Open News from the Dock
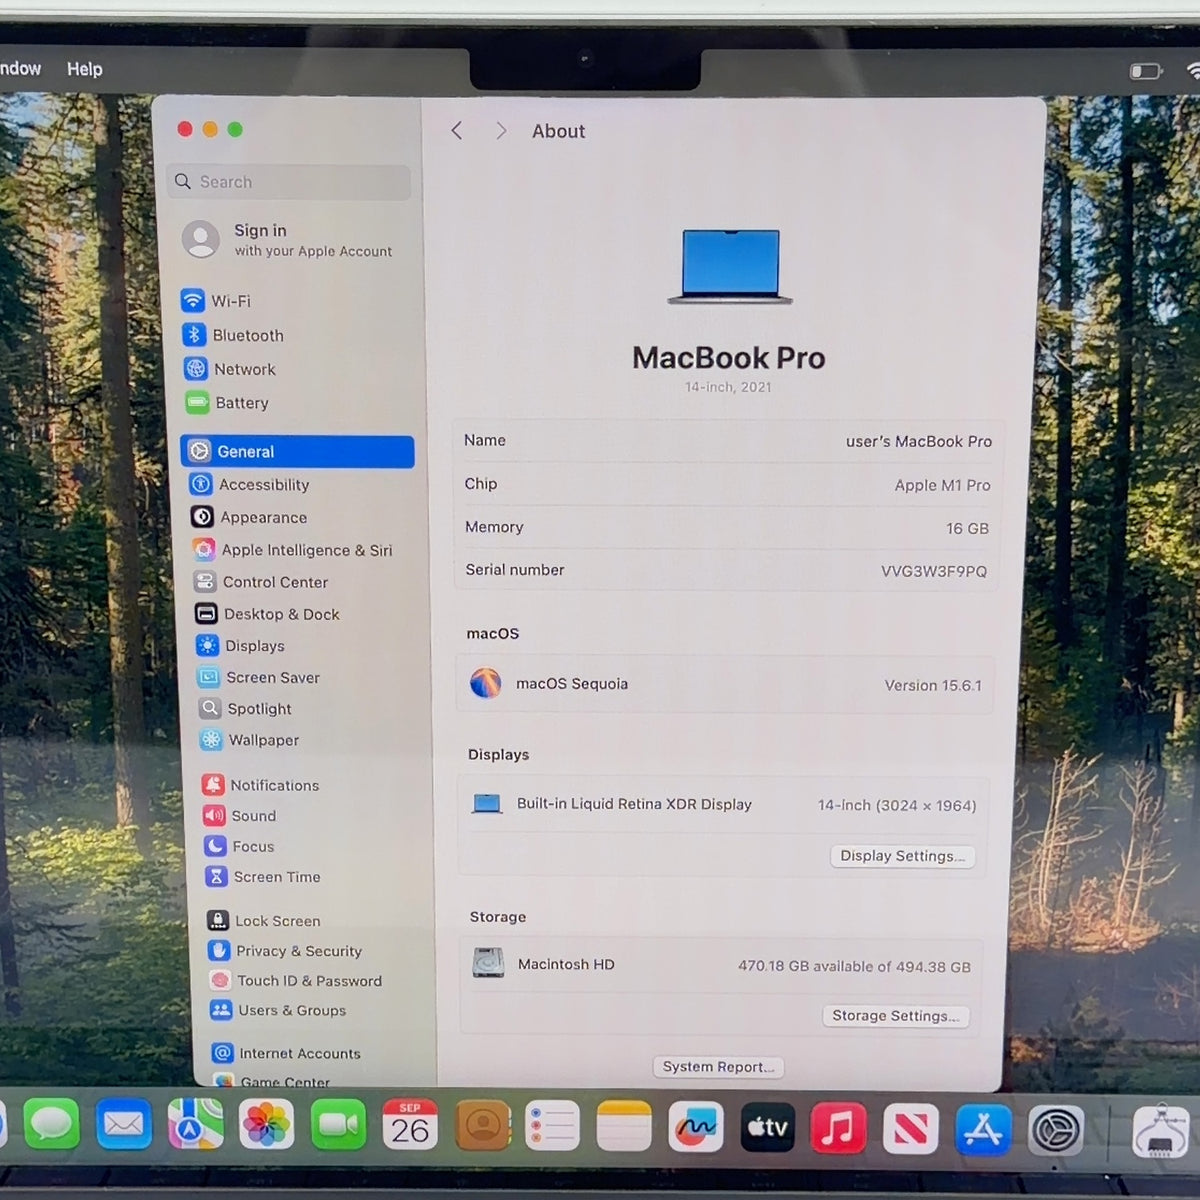 click(x=910, y=1130)
